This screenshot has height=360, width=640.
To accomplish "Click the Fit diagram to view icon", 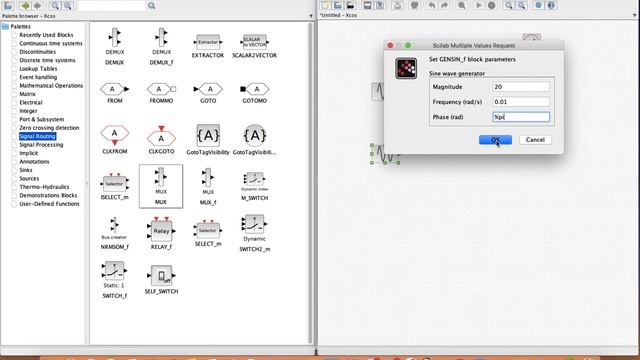I will point(462,5).
